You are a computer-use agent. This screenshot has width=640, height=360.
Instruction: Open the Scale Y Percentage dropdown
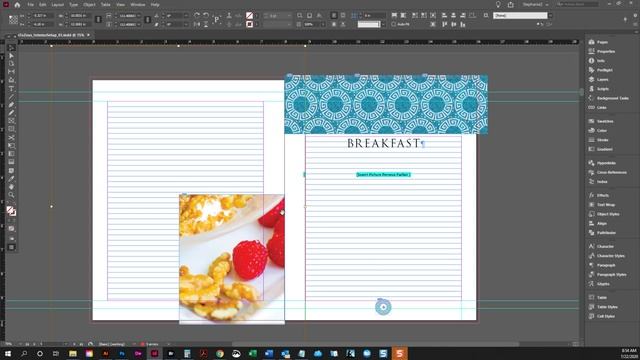[140, 24]
